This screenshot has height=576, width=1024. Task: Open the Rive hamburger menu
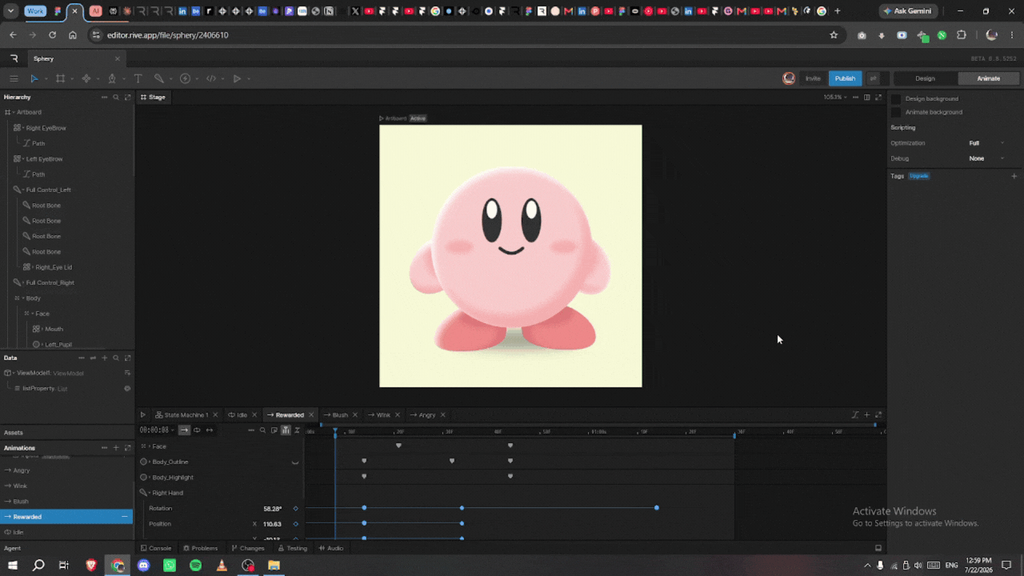14,78
